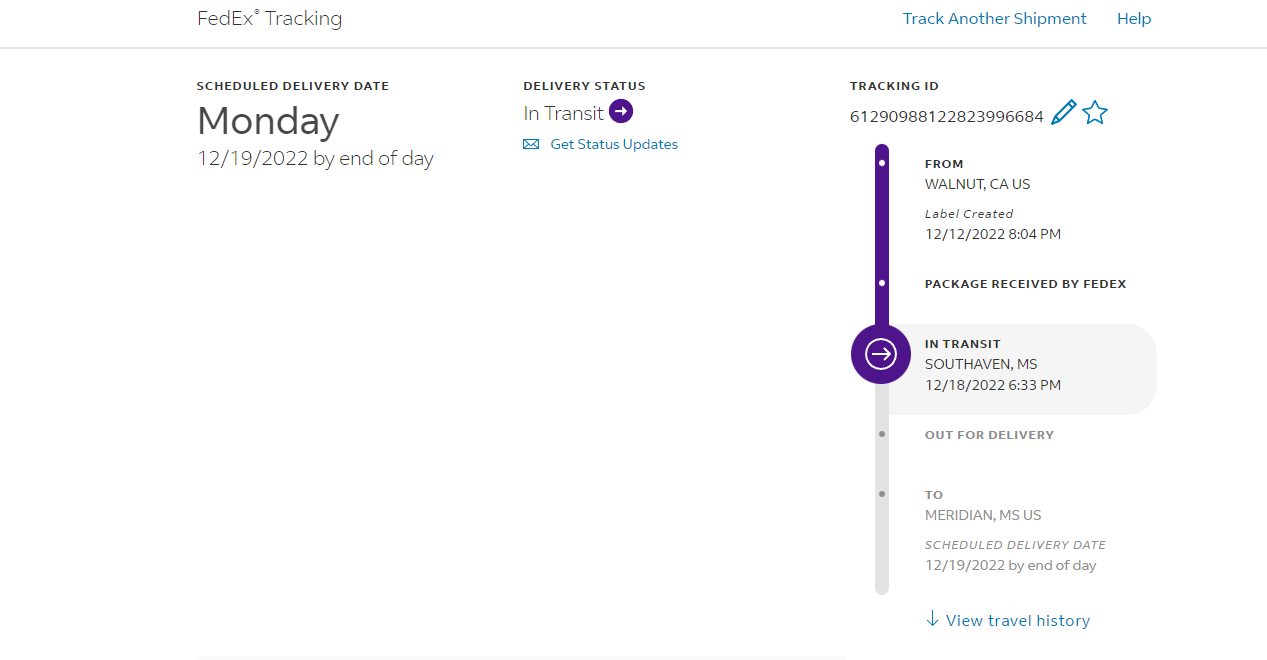Click the From timeline dot marker
This screenshot has width=1267, height=660.
click(x=881, y=162)
